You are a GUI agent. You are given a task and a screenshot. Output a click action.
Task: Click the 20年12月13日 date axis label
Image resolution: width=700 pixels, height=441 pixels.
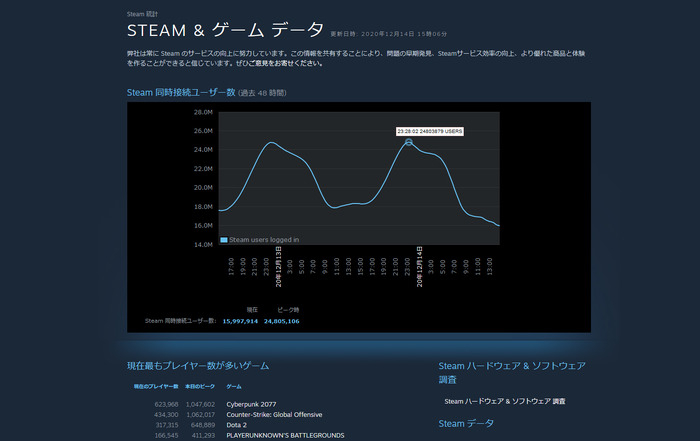pos(279,266)
